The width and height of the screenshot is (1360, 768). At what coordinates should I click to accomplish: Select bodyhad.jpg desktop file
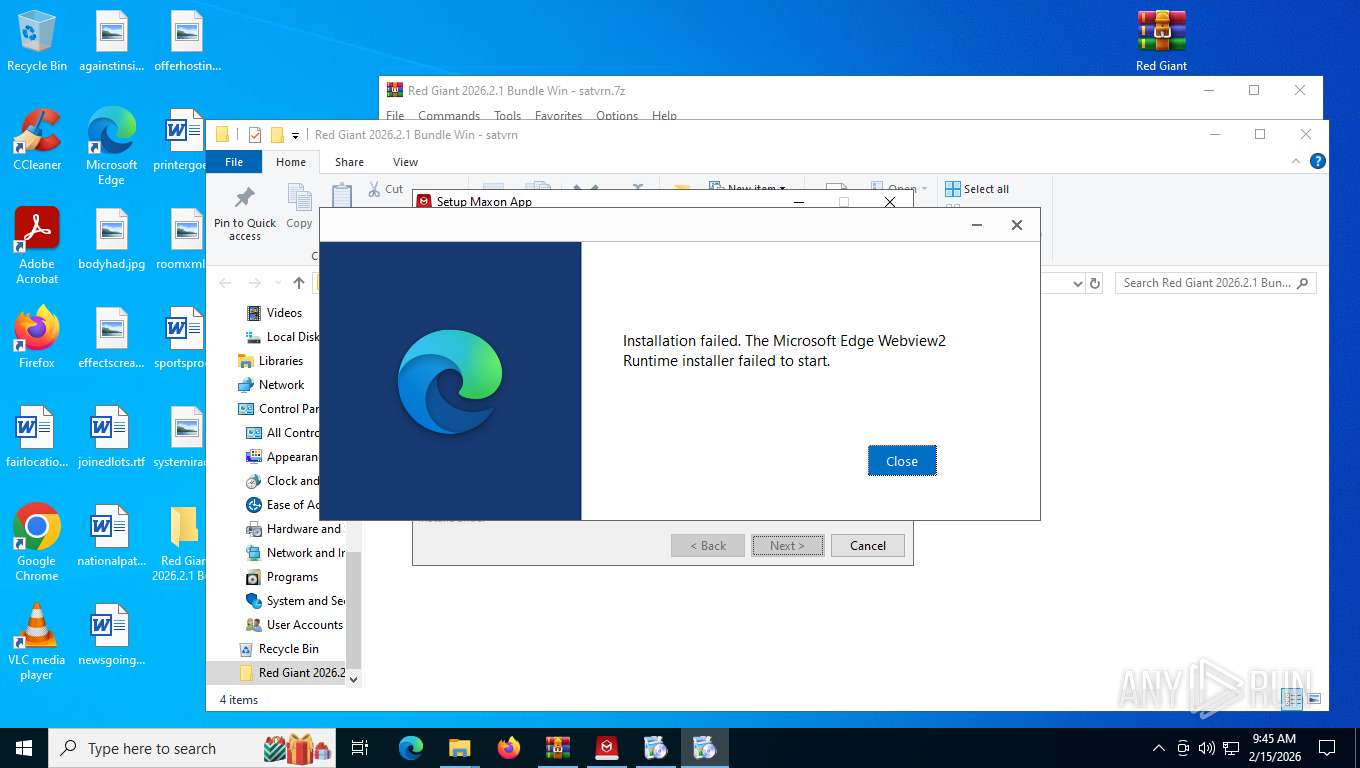pyautogui.click(x=111, y=238)
